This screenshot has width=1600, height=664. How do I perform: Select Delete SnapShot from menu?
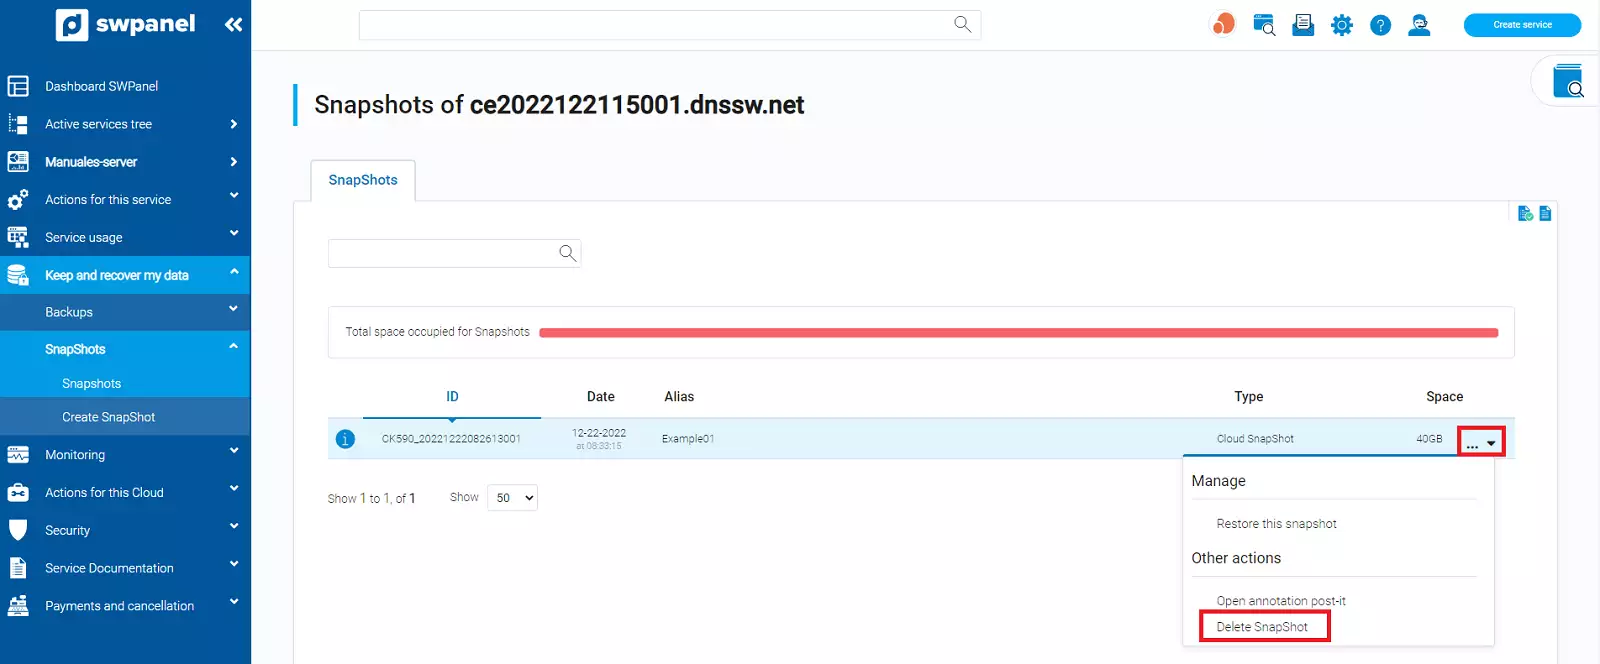coord(1262,627)
